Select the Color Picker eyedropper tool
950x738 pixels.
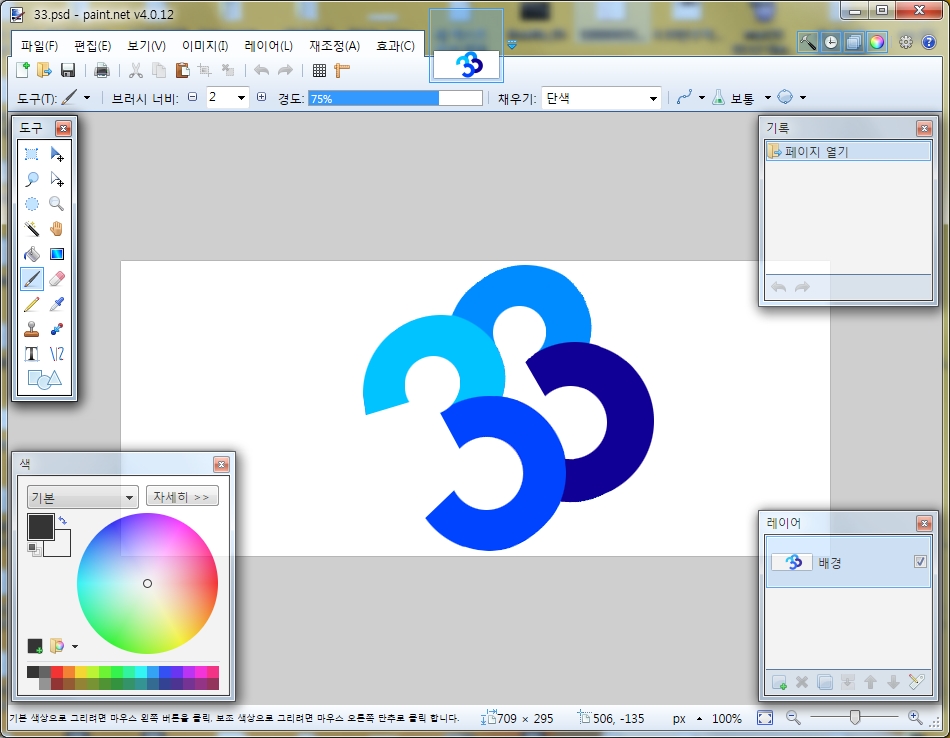(57, 304)
